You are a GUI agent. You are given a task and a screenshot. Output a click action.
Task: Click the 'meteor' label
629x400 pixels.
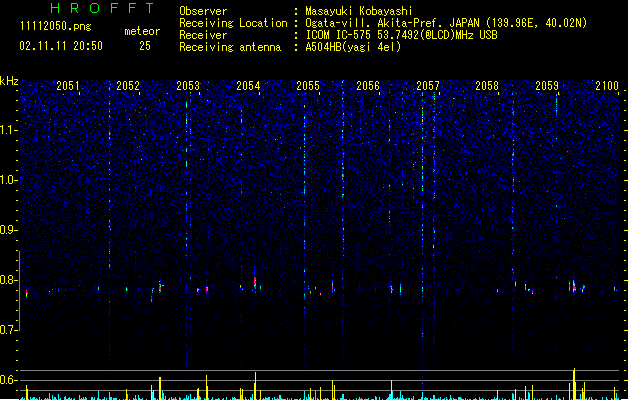(142, 31)
